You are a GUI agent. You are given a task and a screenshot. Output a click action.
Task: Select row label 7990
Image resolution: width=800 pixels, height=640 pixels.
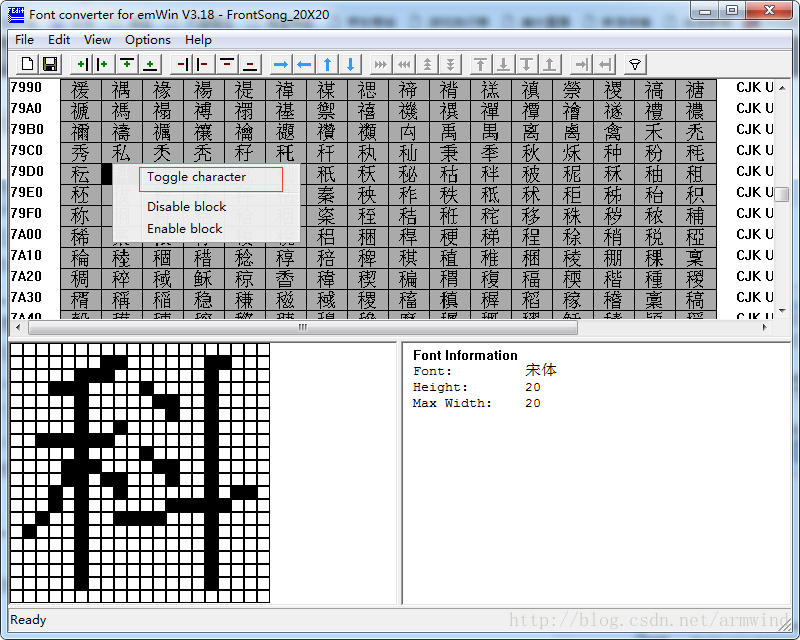tap(26, 87)
